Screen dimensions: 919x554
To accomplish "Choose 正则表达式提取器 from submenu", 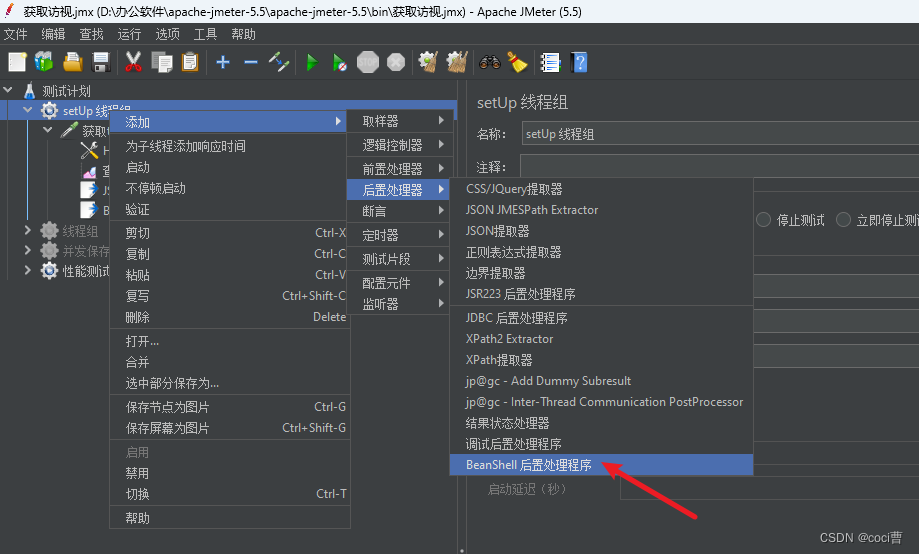I will point(601,252).
